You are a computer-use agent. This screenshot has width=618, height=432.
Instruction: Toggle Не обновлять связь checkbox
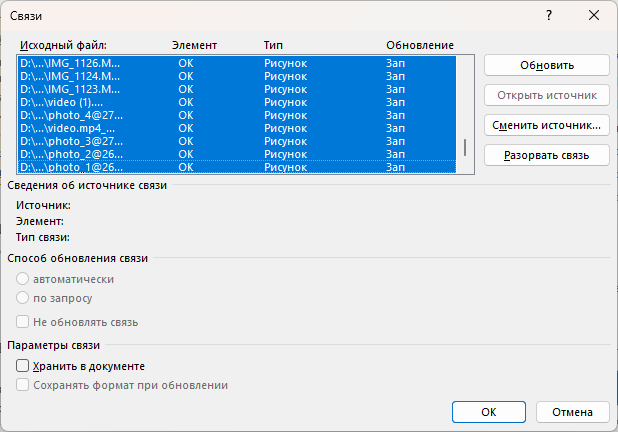click(x=23, y=322)
